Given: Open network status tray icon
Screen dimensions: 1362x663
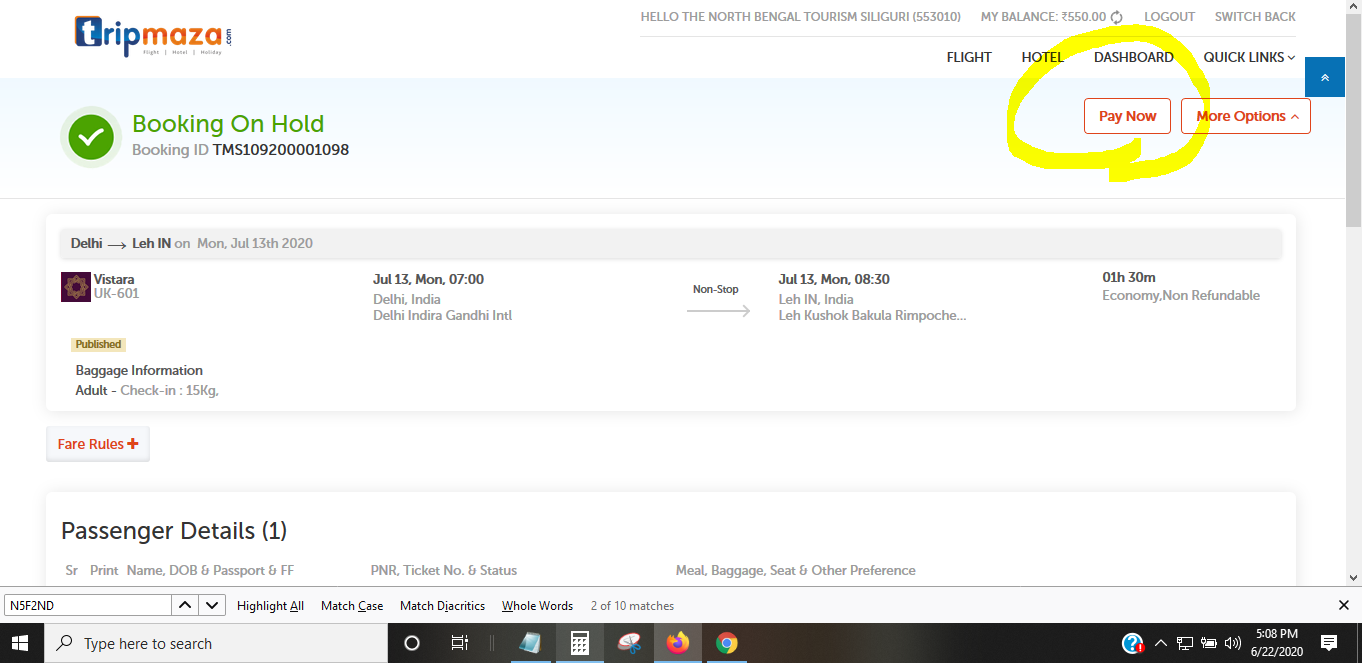Looking at the screenshot, I should [1185, 643].
